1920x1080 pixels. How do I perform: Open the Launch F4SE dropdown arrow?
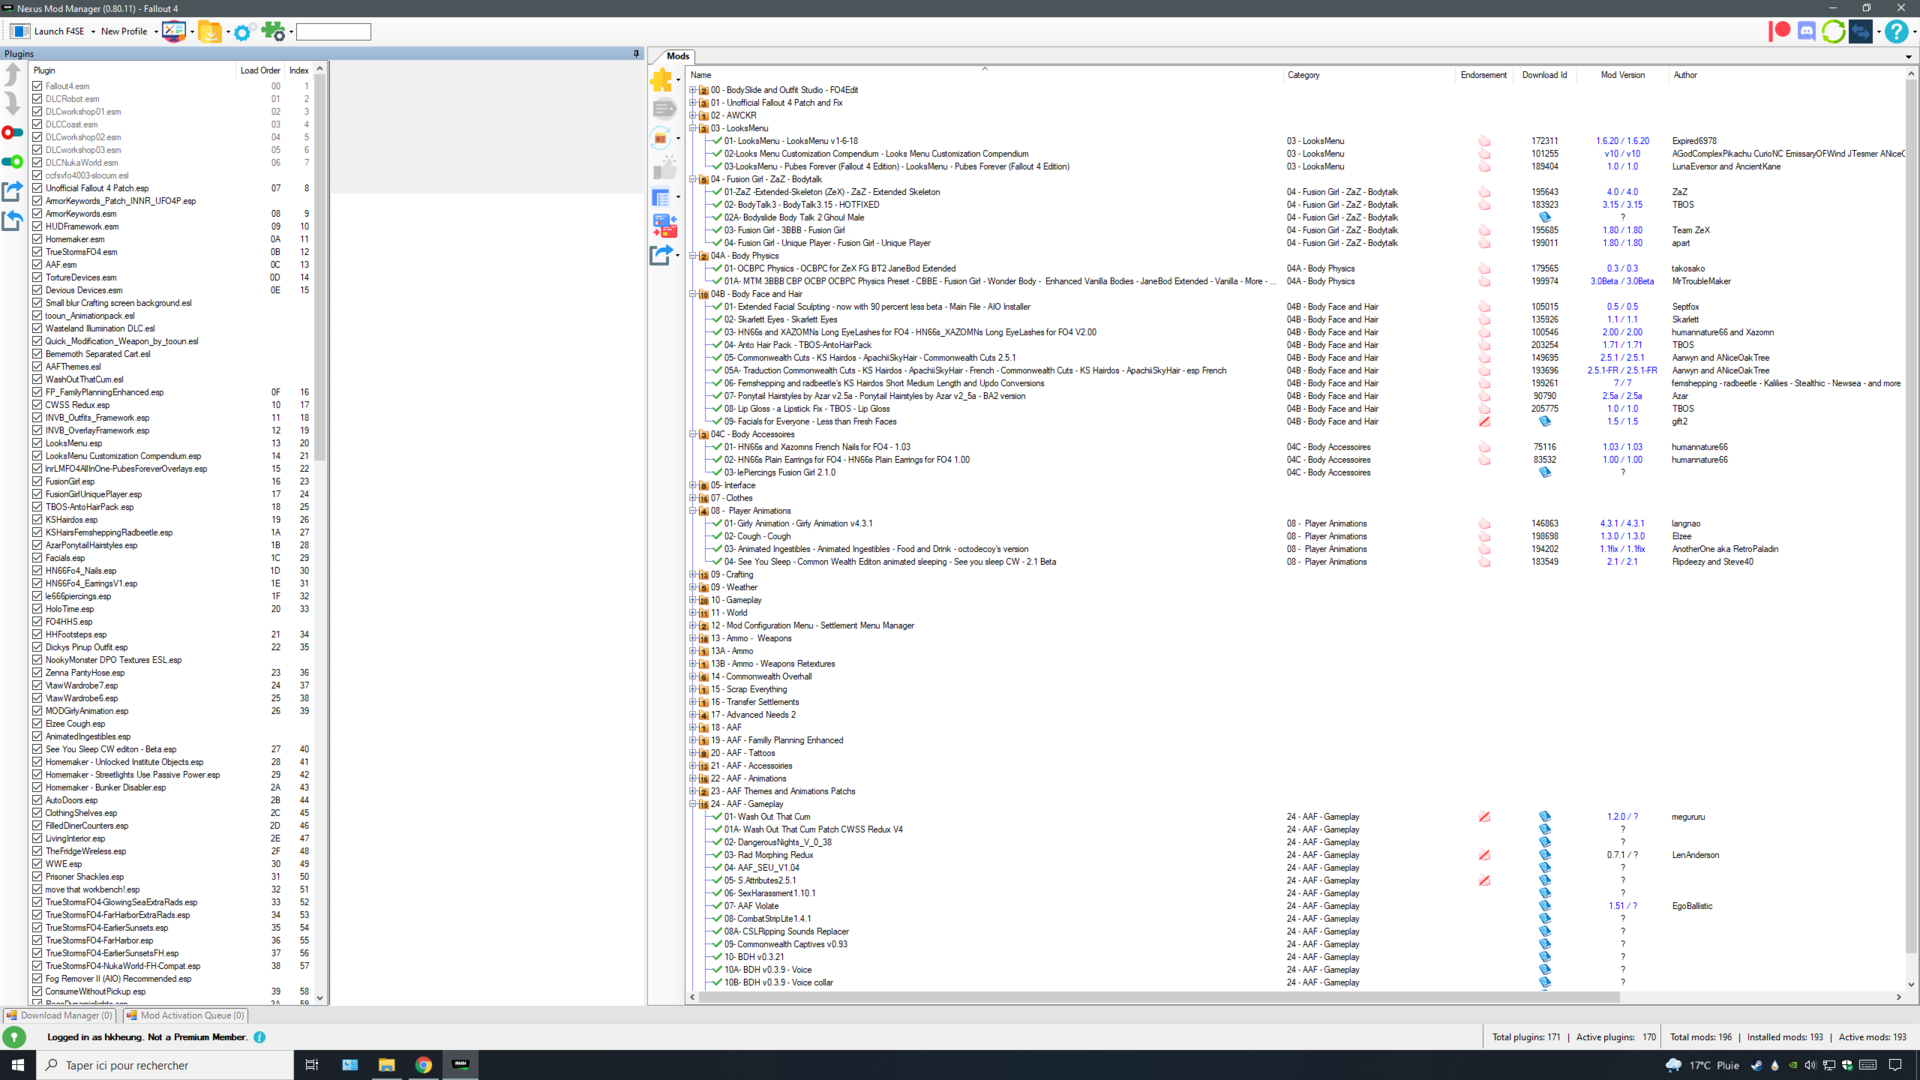[93, 32]
